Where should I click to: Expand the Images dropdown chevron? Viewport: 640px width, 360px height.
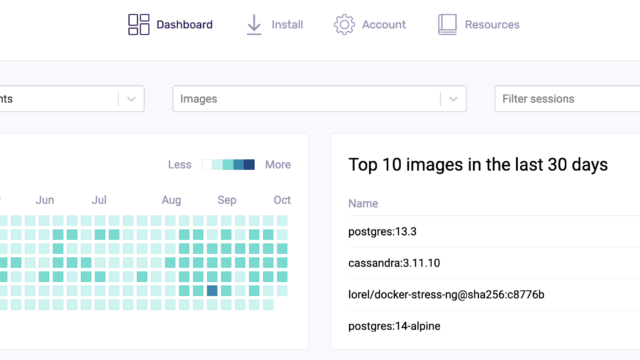[x=453, y=99]
